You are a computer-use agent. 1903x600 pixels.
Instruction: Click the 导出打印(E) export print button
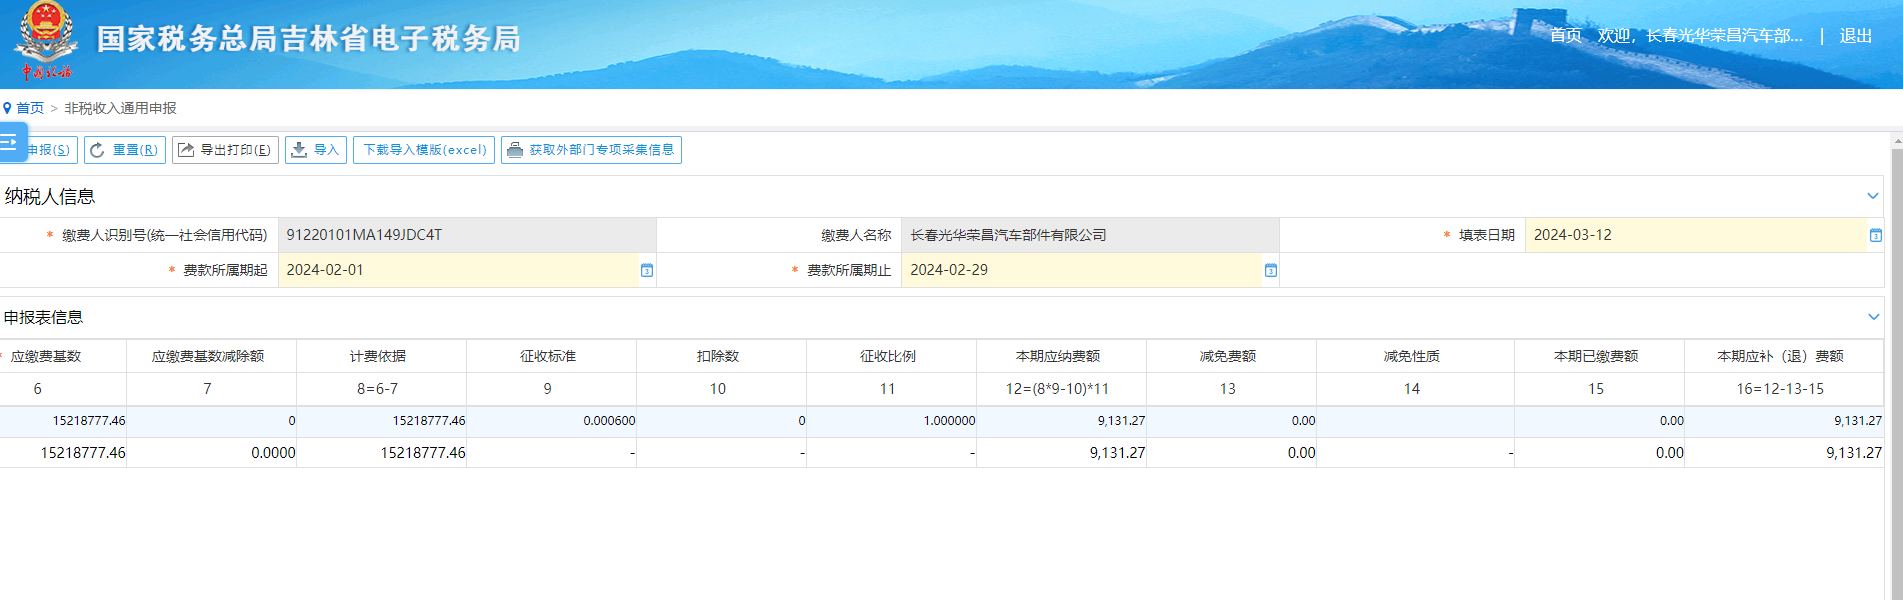click(x=225, y=150)
